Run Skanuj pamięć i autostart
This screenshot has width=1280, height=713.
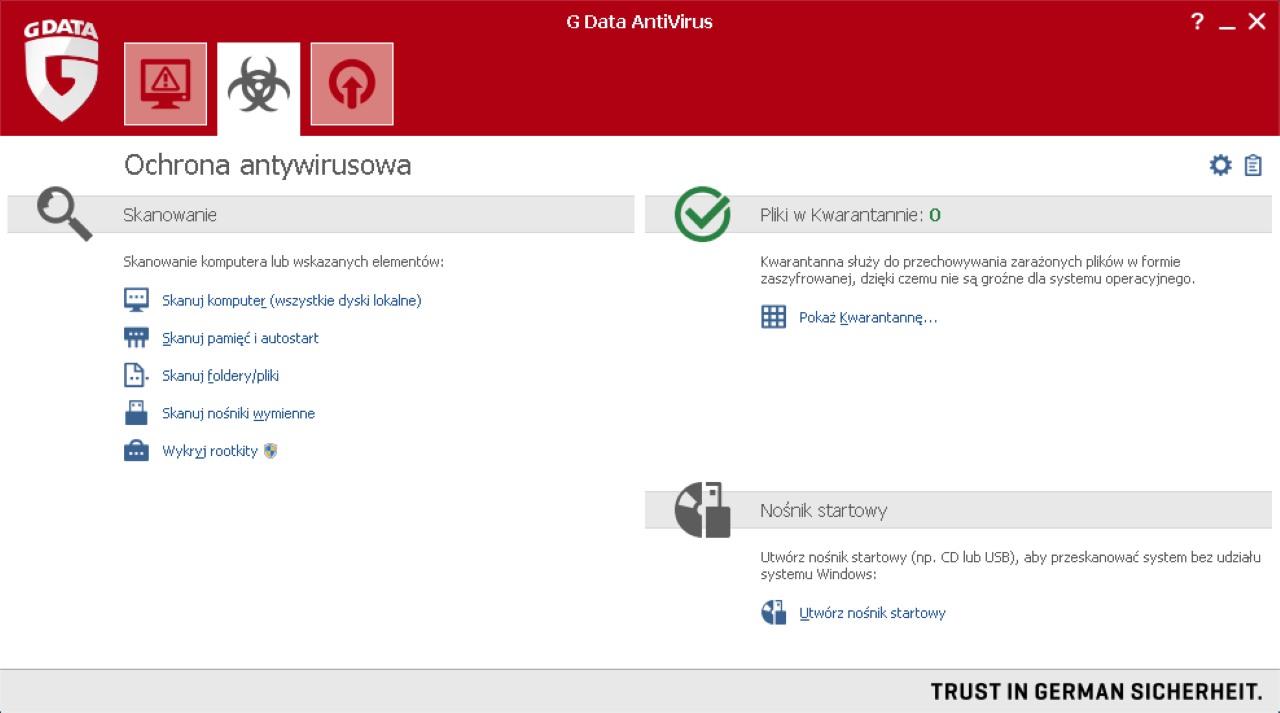pos(241,338)
